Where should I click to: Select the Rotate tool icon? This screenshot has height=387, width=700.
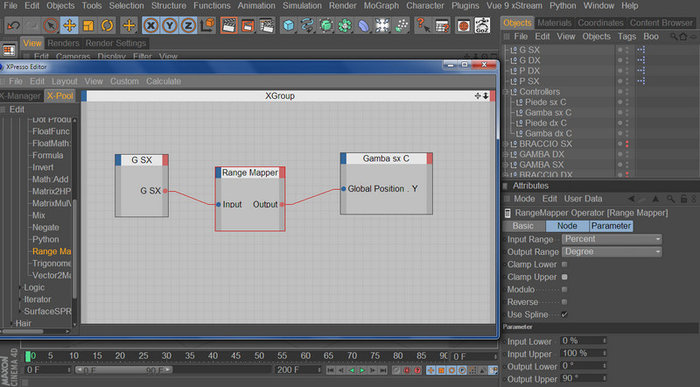[x=107, y=25]
